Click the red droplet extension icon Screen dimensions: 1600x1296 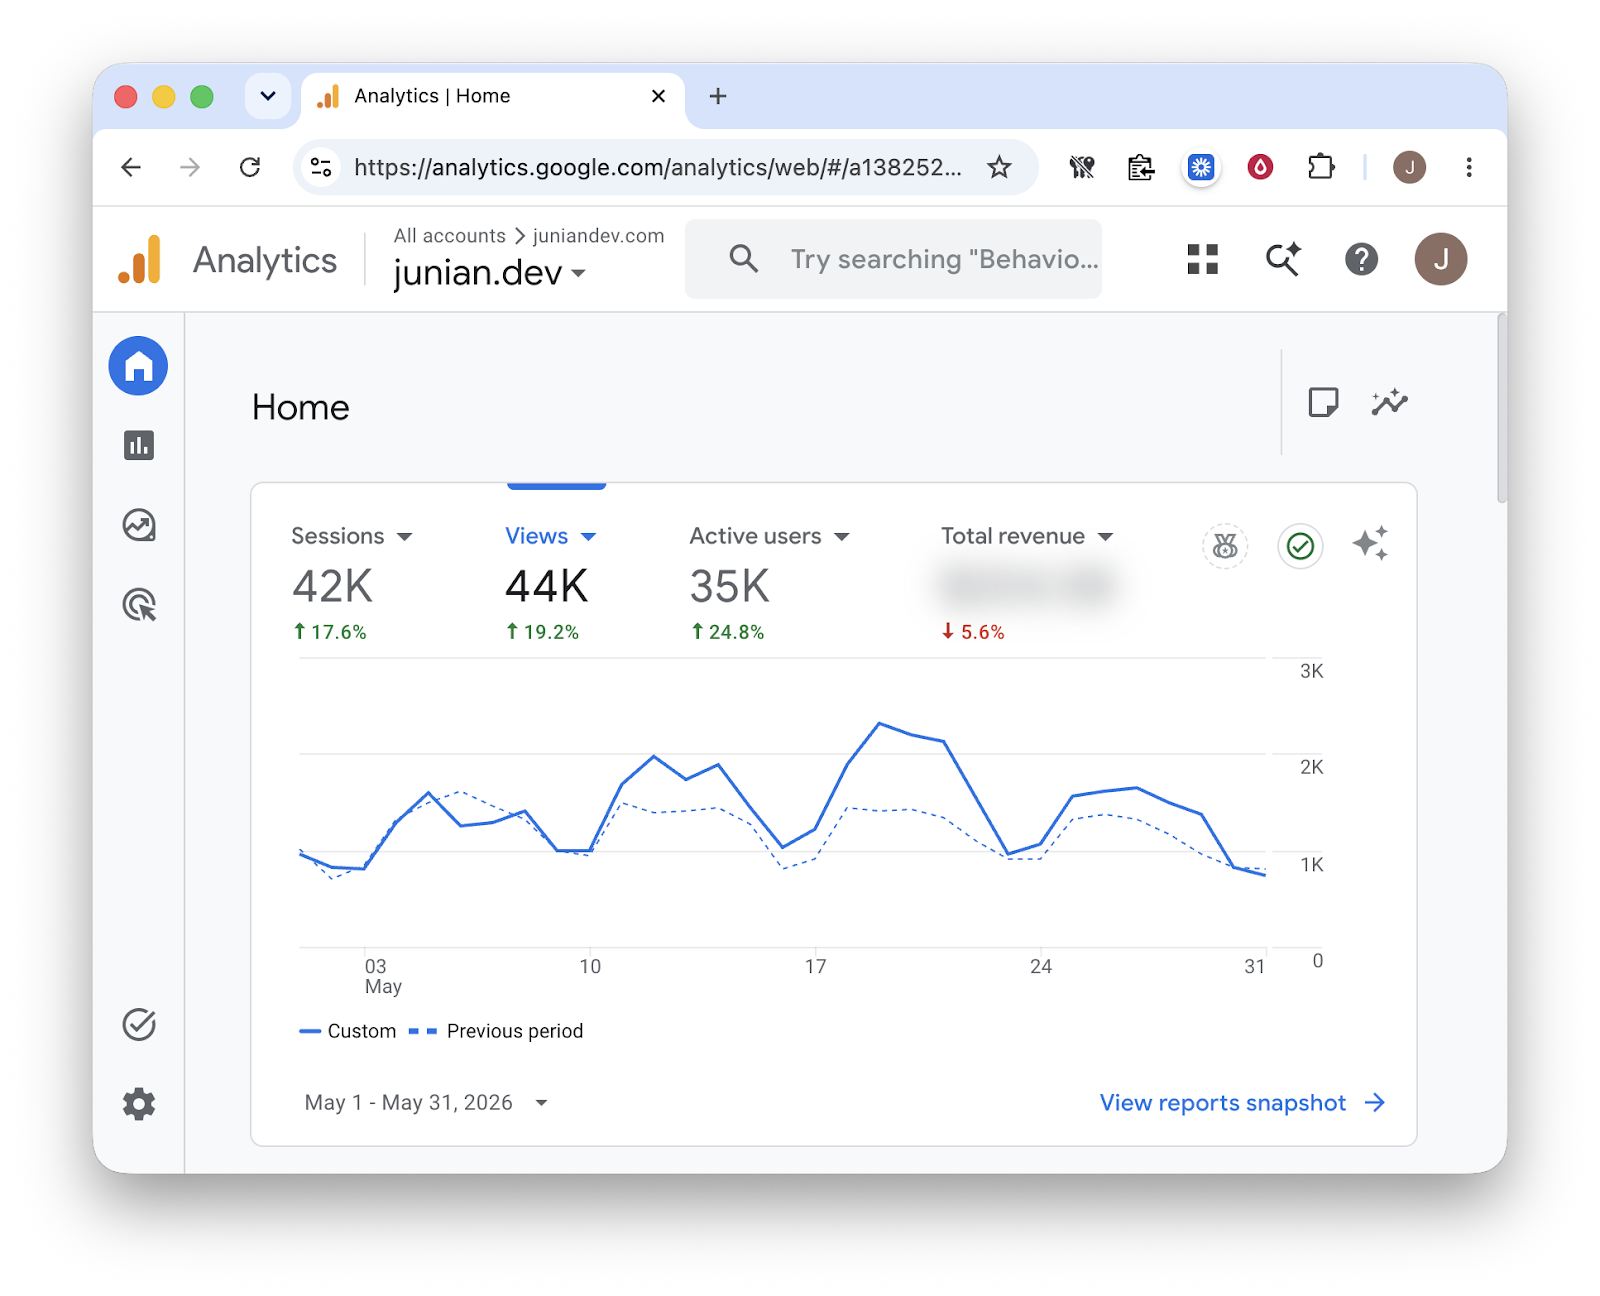tap(1260, 167)
